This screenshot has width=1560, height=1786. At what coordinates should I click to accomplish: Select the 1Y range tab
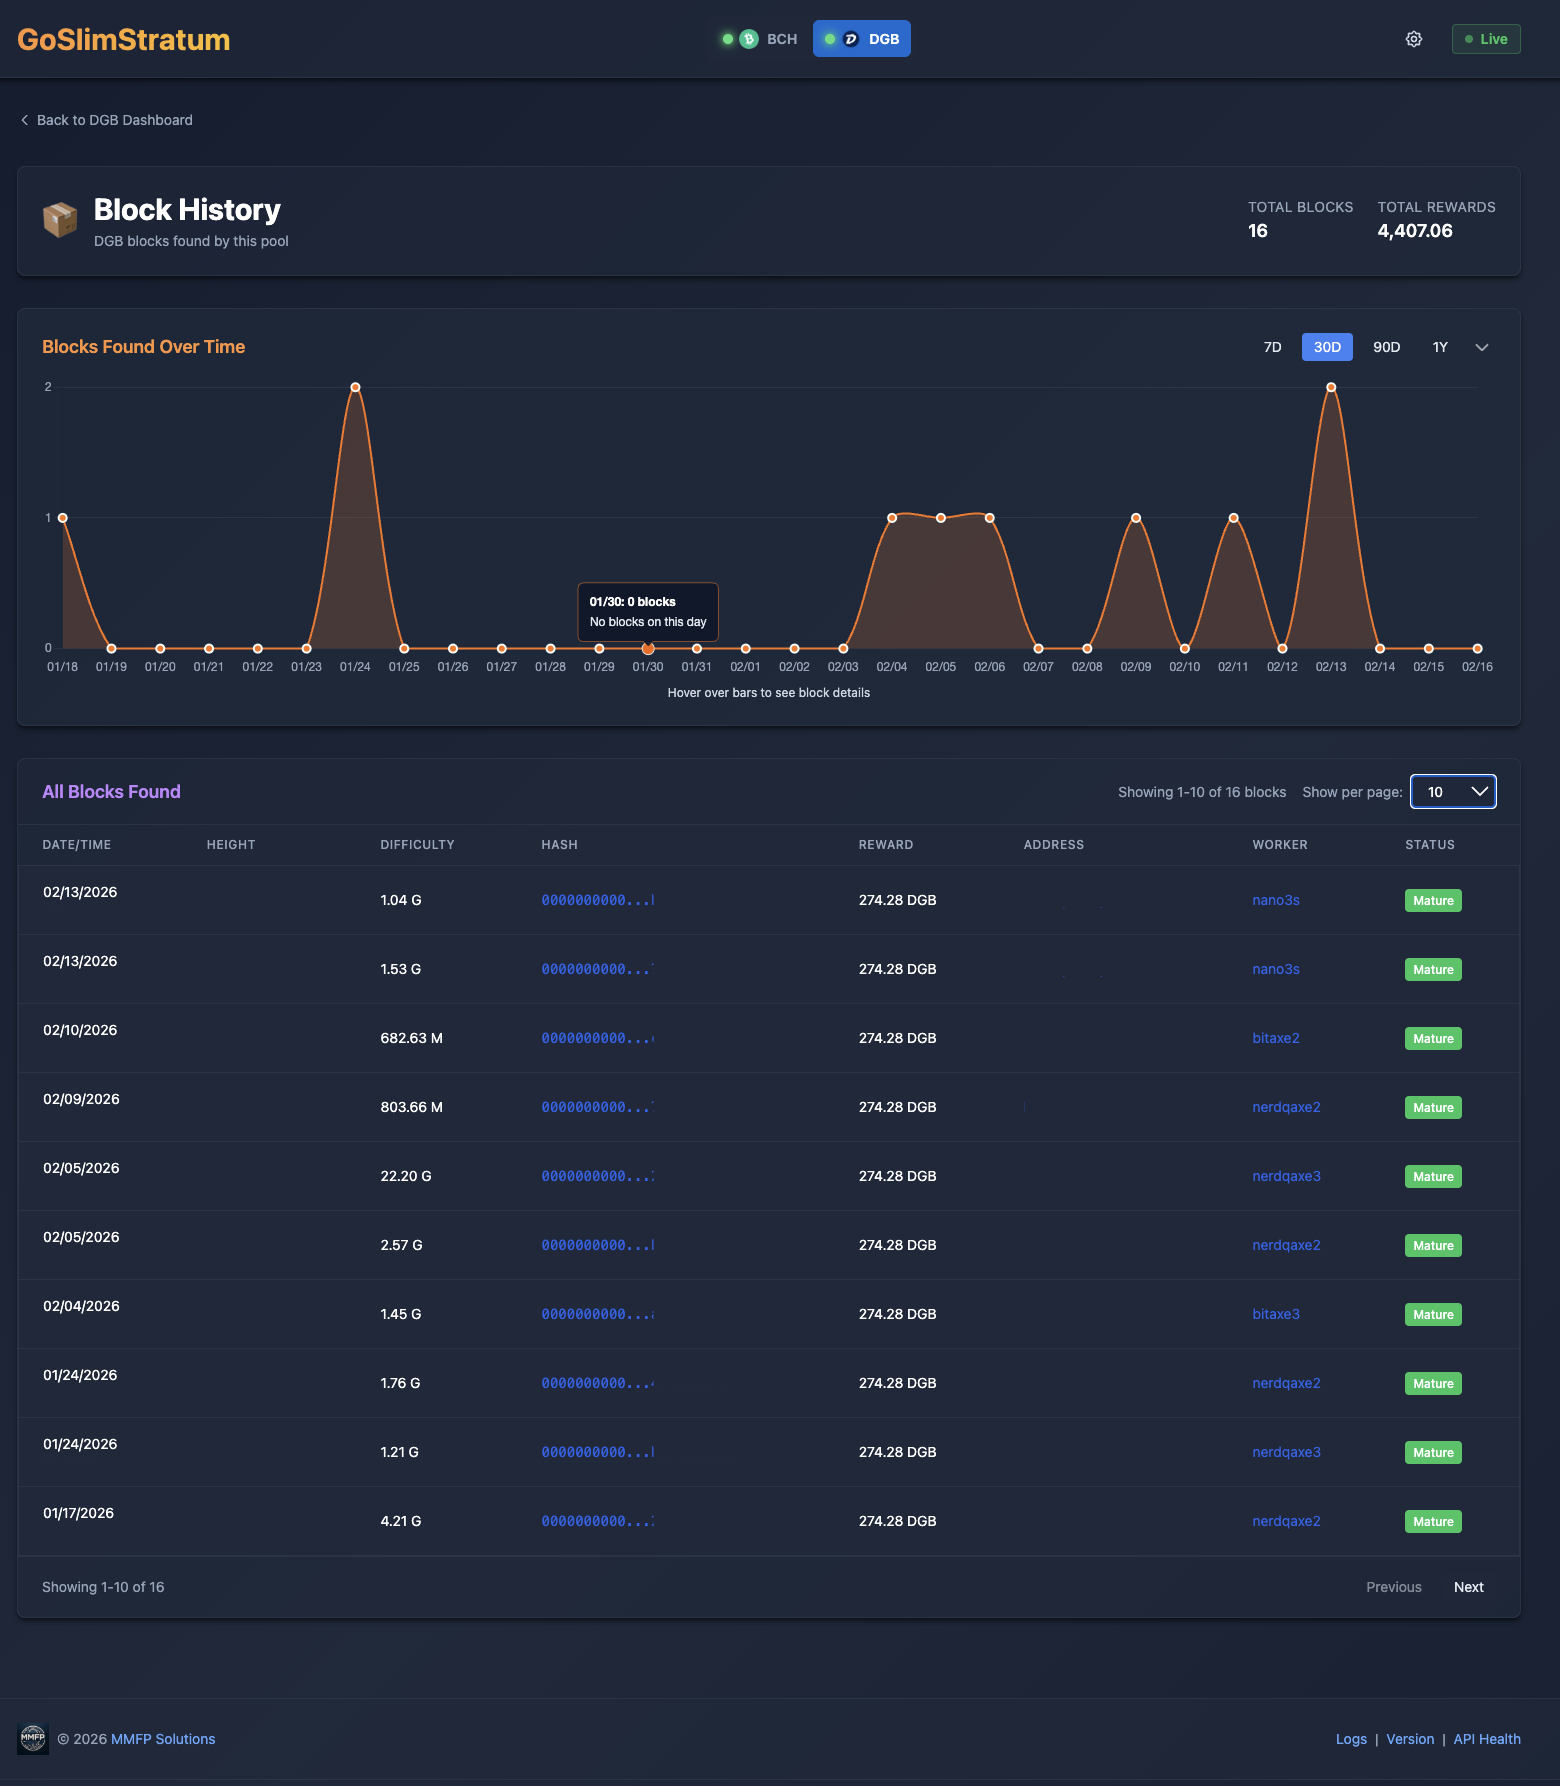click(1440, 347)
